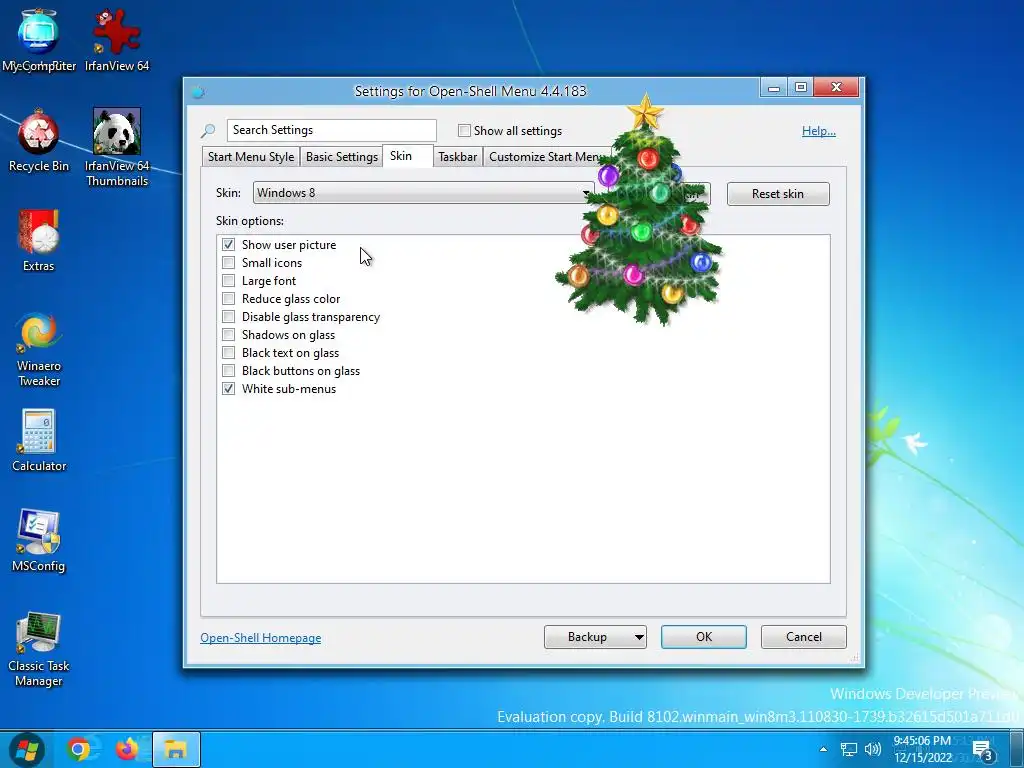Toggle the Show all settings checkbox

pyautogui.click(x=464, y=131)
